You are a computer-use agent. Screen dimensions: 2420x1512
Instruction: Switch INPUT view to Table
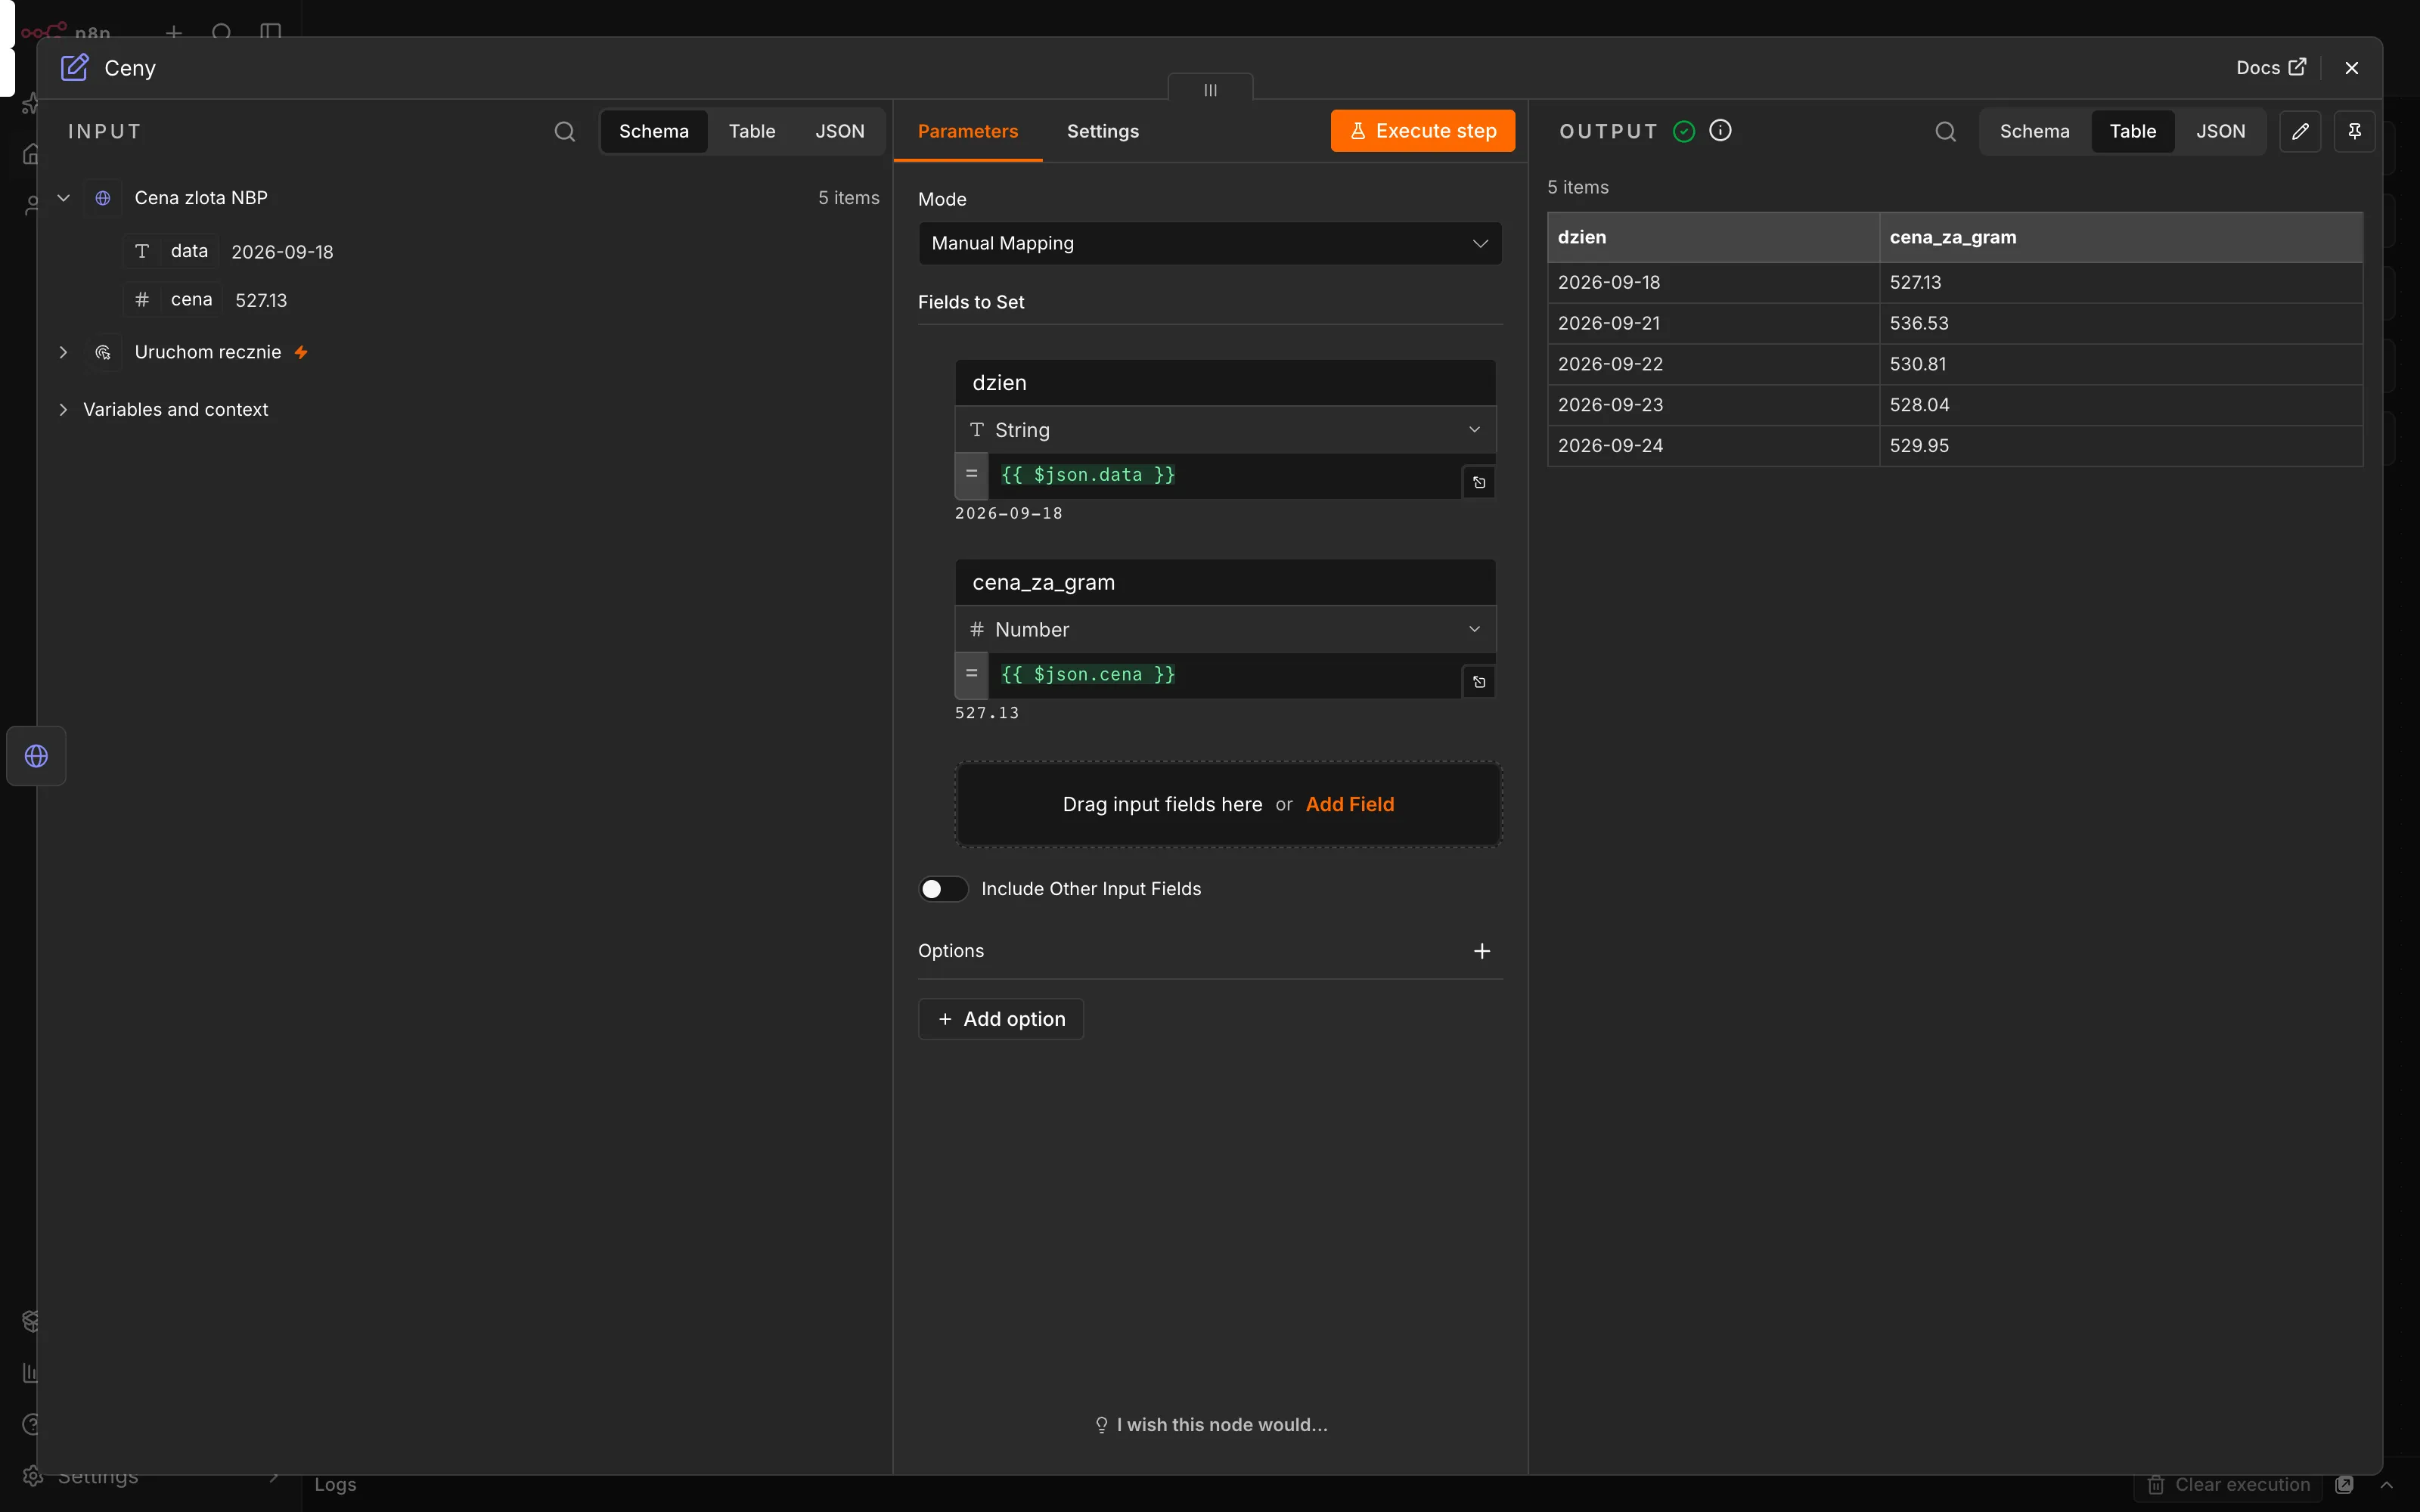751,131
